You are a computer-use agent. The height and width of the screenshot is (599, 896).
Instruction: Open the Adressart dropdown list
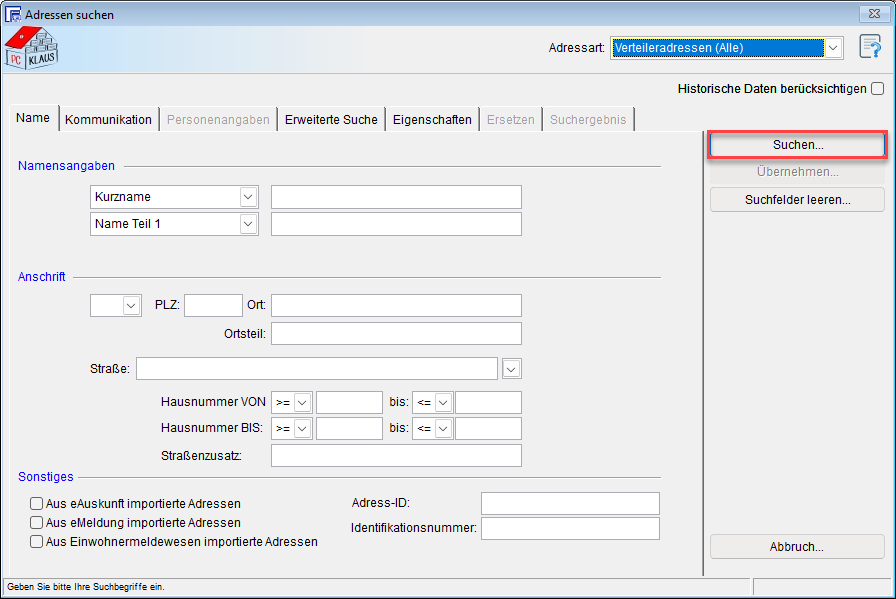[832, 48]
